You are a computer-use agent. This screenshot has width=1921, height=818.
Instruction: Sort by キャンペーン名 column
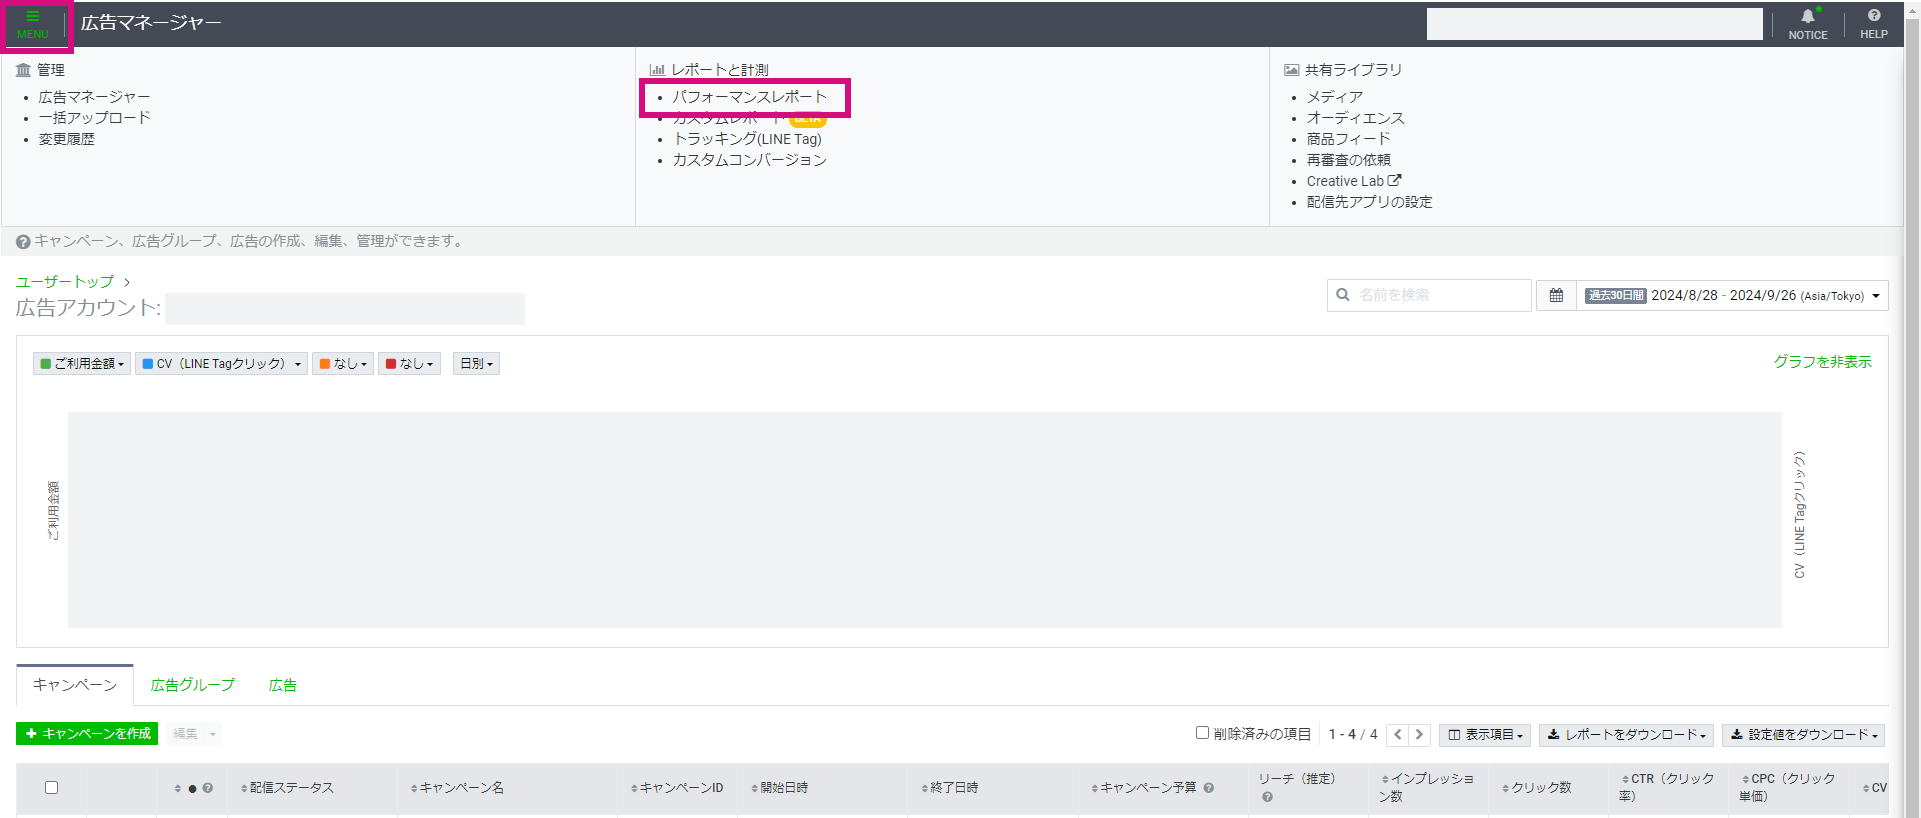click(457, 788)
